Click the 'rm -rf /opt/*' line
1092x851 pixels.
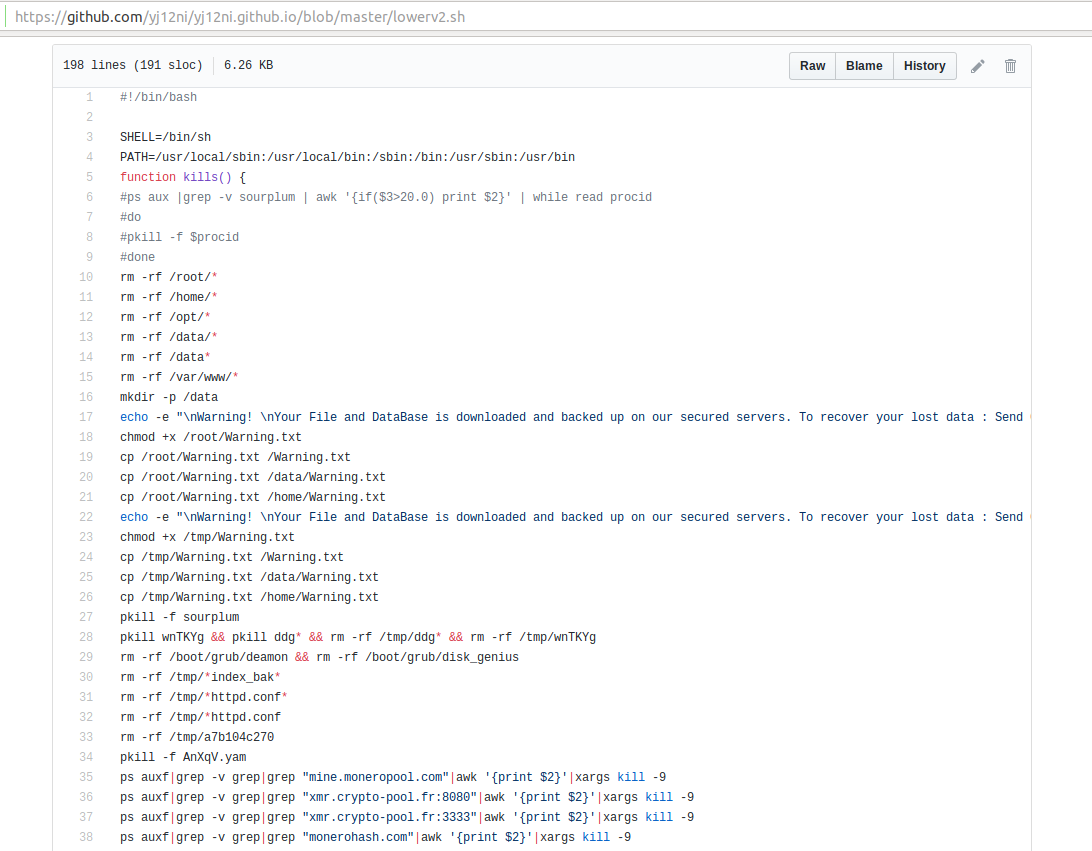coord(165,317)
